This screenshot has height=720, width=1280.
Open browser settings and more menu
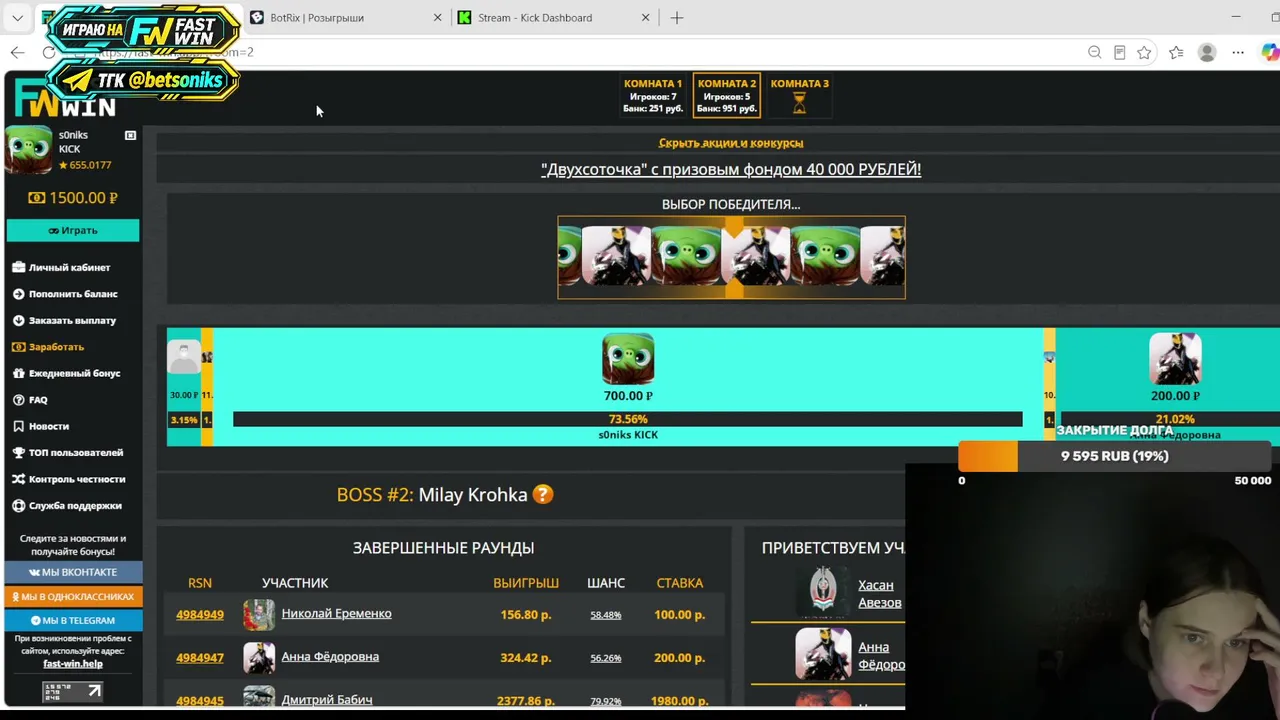1238,52
